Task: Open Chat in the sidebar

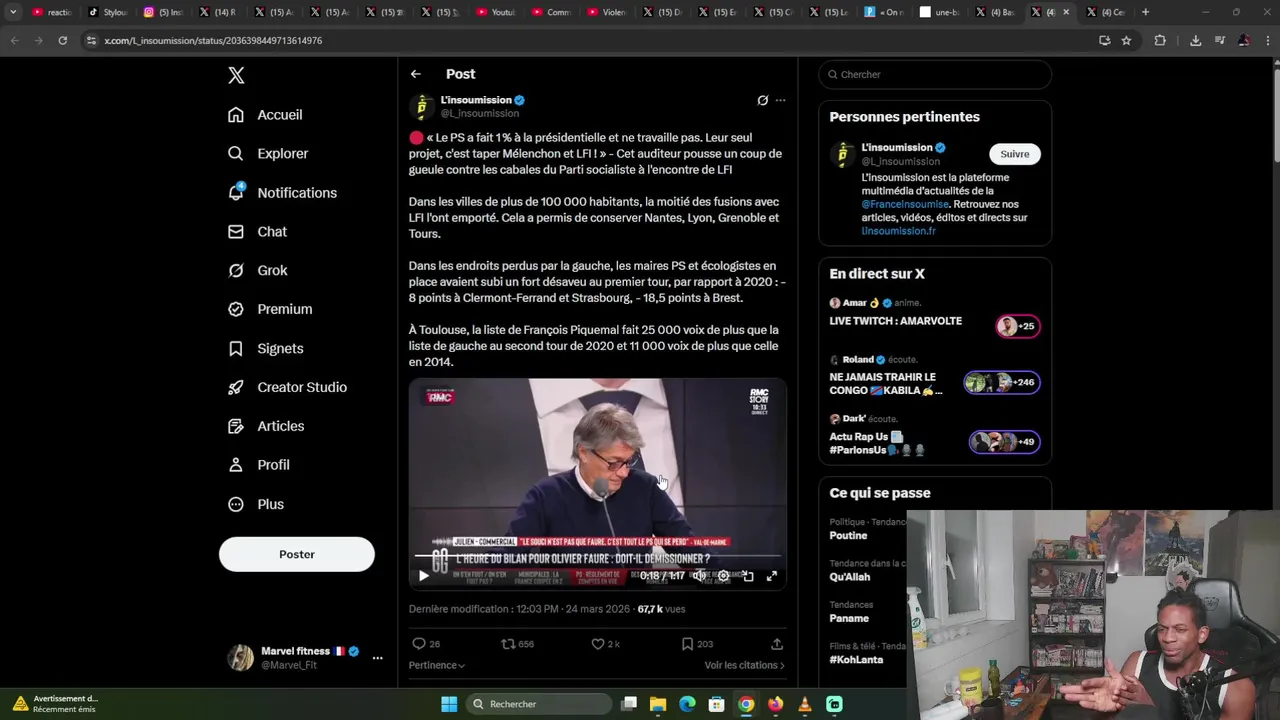Action: [x=257, y=232]
